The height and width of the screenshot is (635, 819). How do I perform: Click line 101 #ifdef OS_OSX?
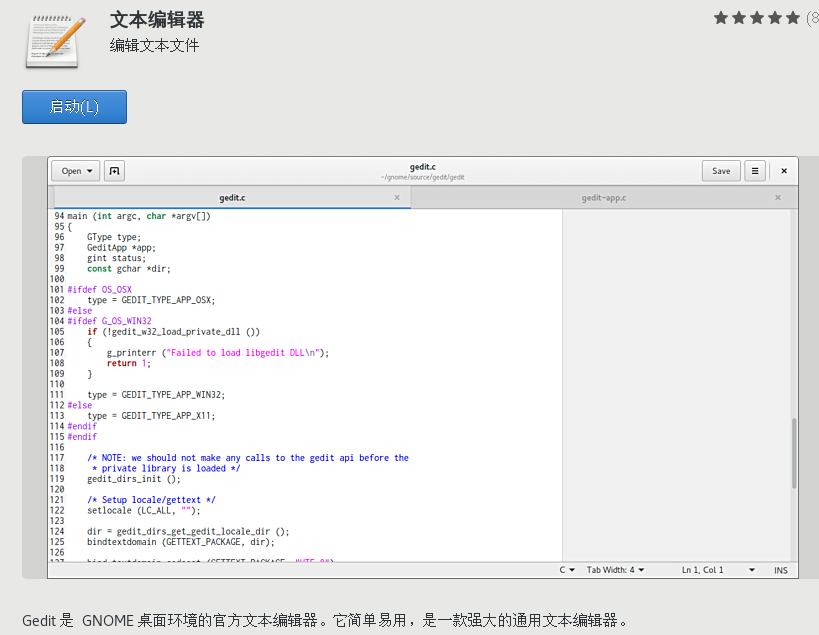pyautogui.click(x=99, y=289)
